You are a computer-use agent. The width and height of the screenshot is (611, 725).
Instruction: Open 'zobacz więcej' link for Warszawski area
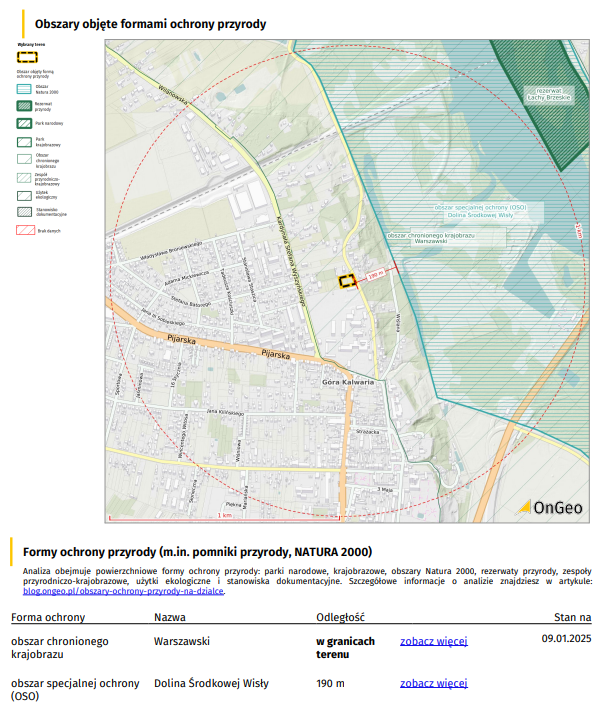click(x=433, y=641)
